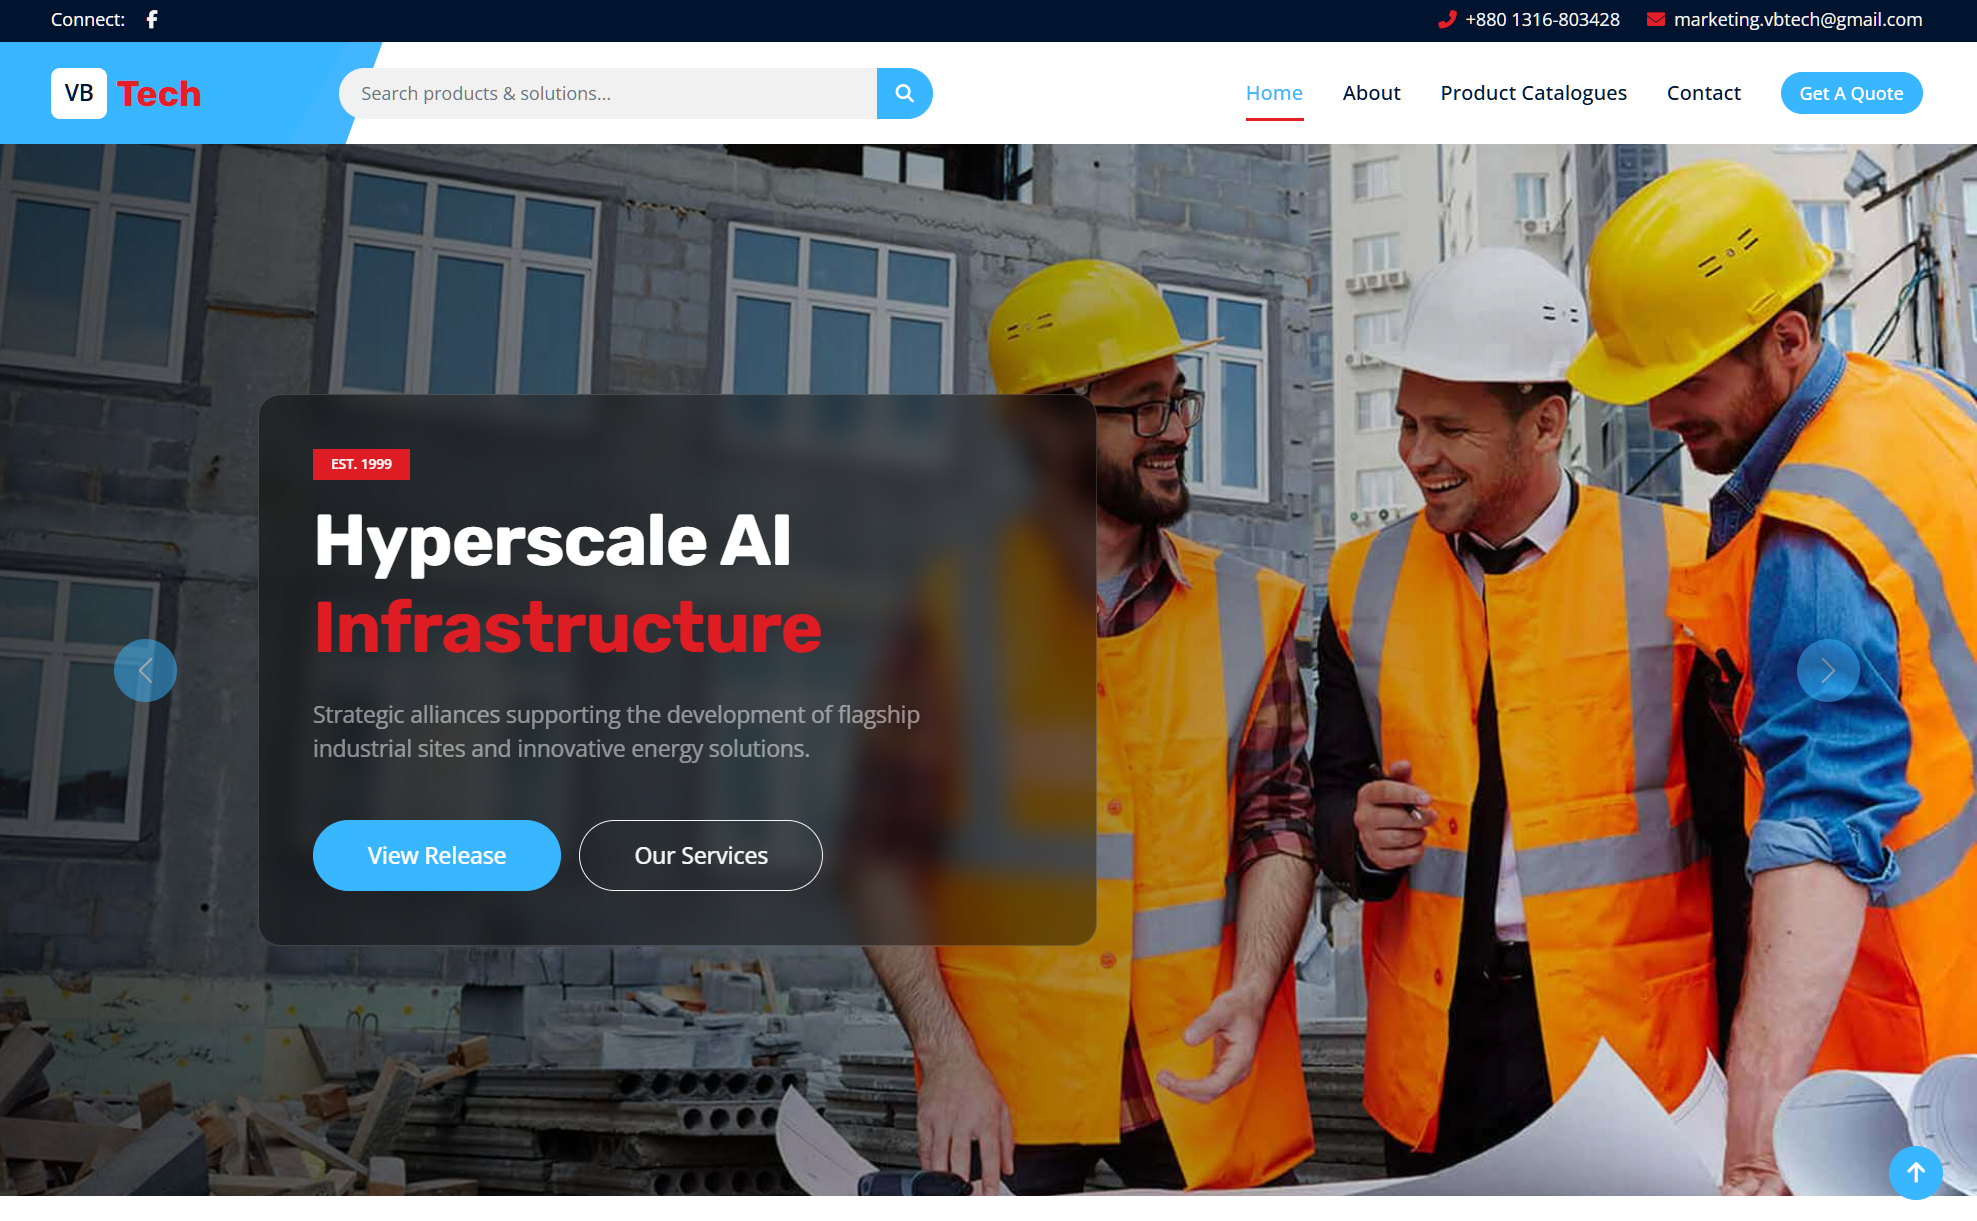Click the EST. 1999 red badge
The image size is (1977, 1221).
click(361, 464)
